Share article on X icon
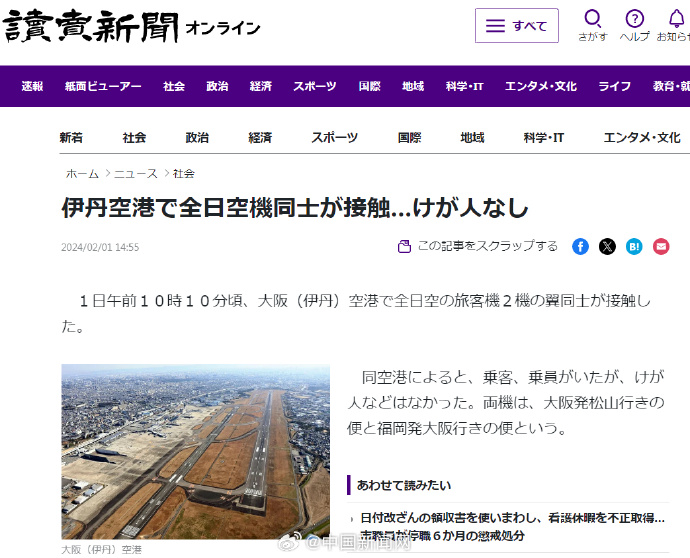This screenshot has height=558, width=690. [x=607, y=246]
